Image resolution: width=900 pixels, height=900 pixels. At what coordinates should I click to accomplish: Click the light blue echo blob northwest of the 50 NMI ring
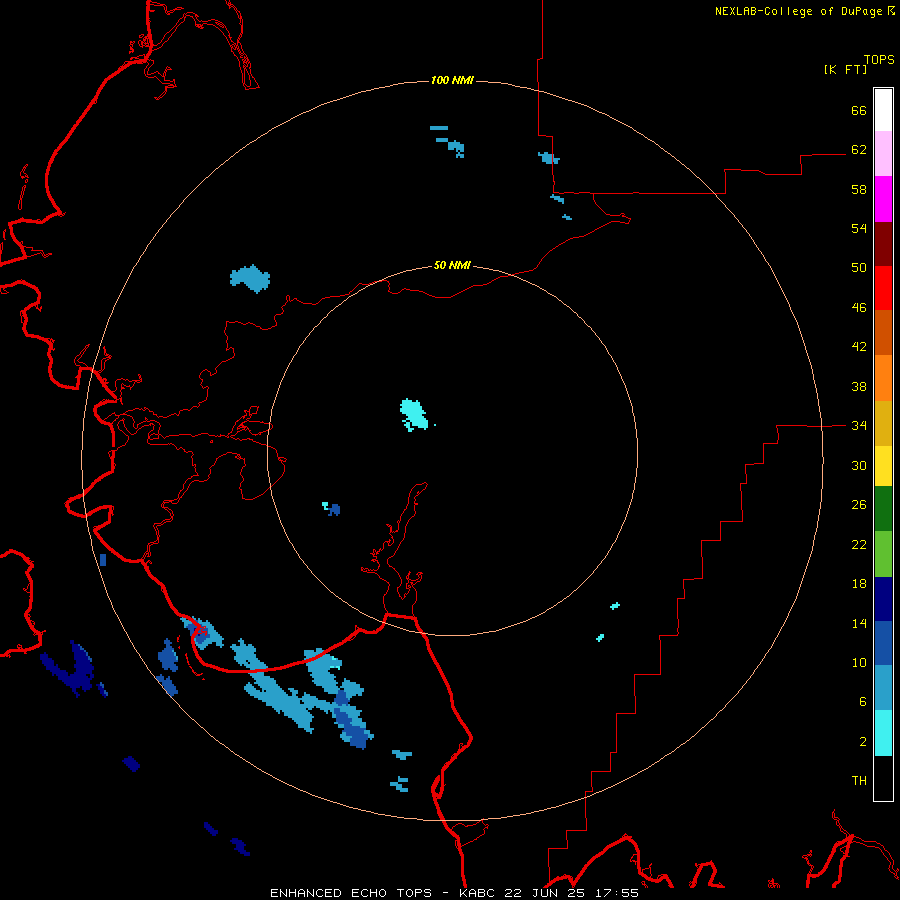(250, 279)
